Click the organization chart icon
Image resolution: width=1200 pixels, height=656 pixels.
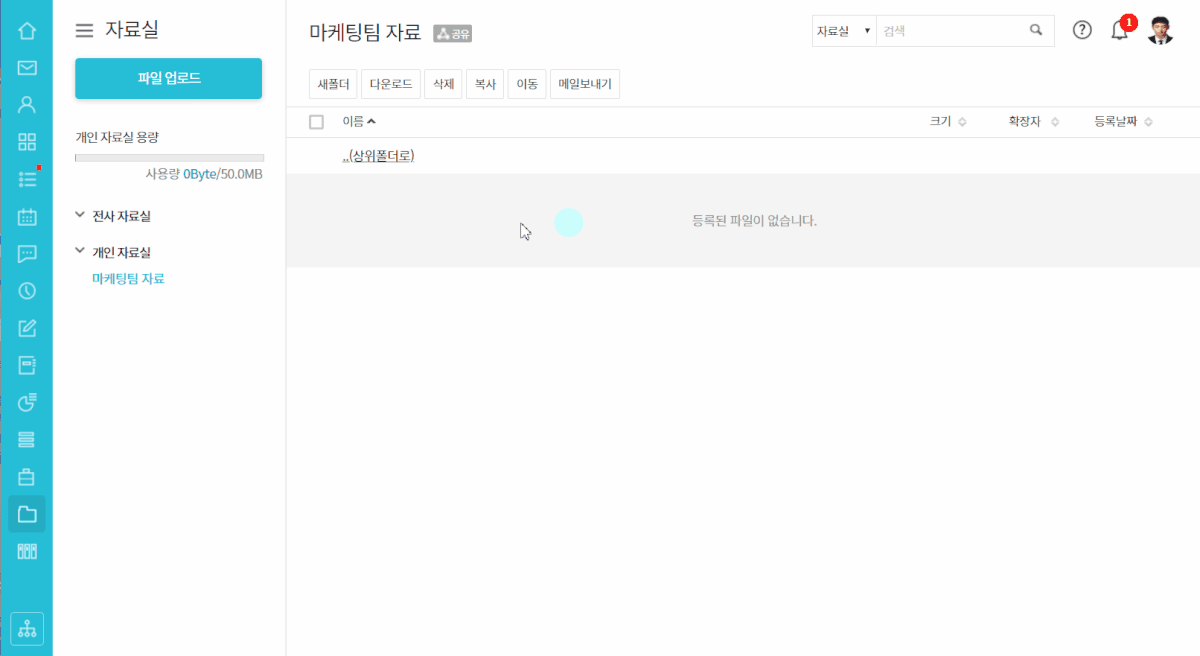[27, 628]
